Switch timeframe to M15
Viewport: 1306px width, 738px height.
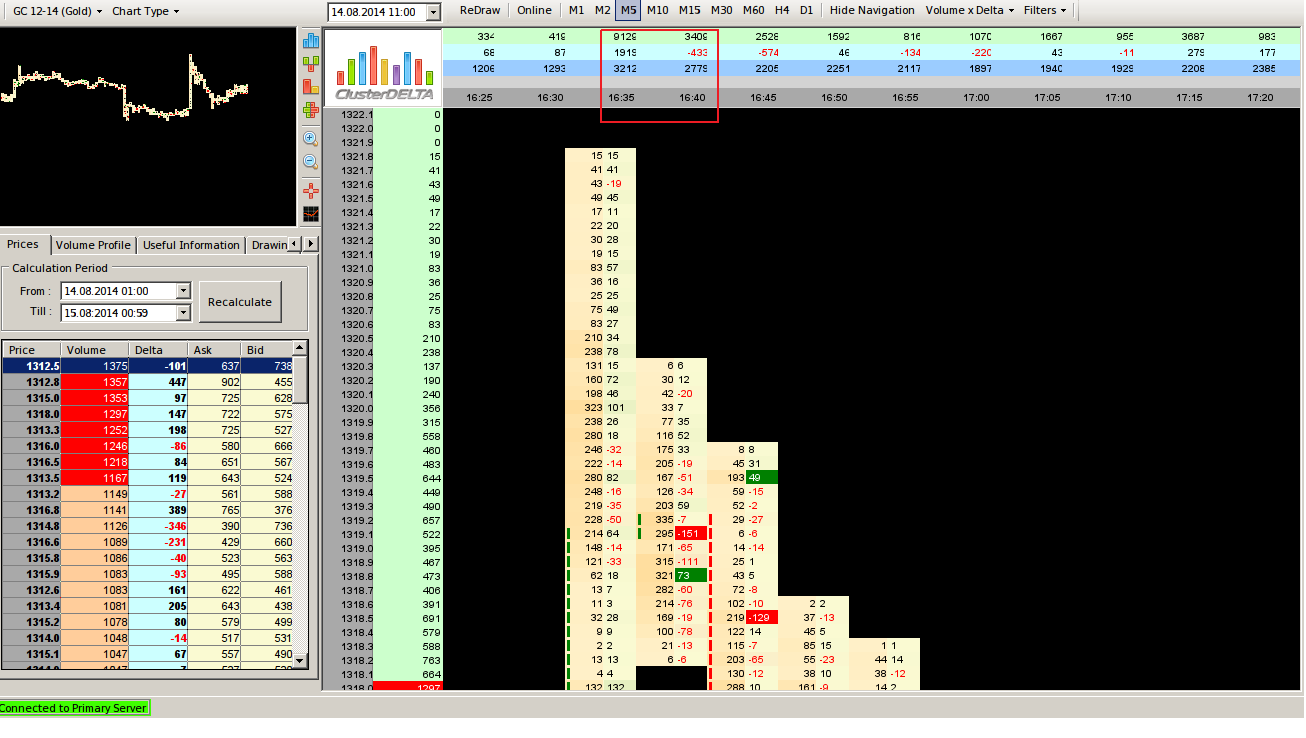pos(689,10)
